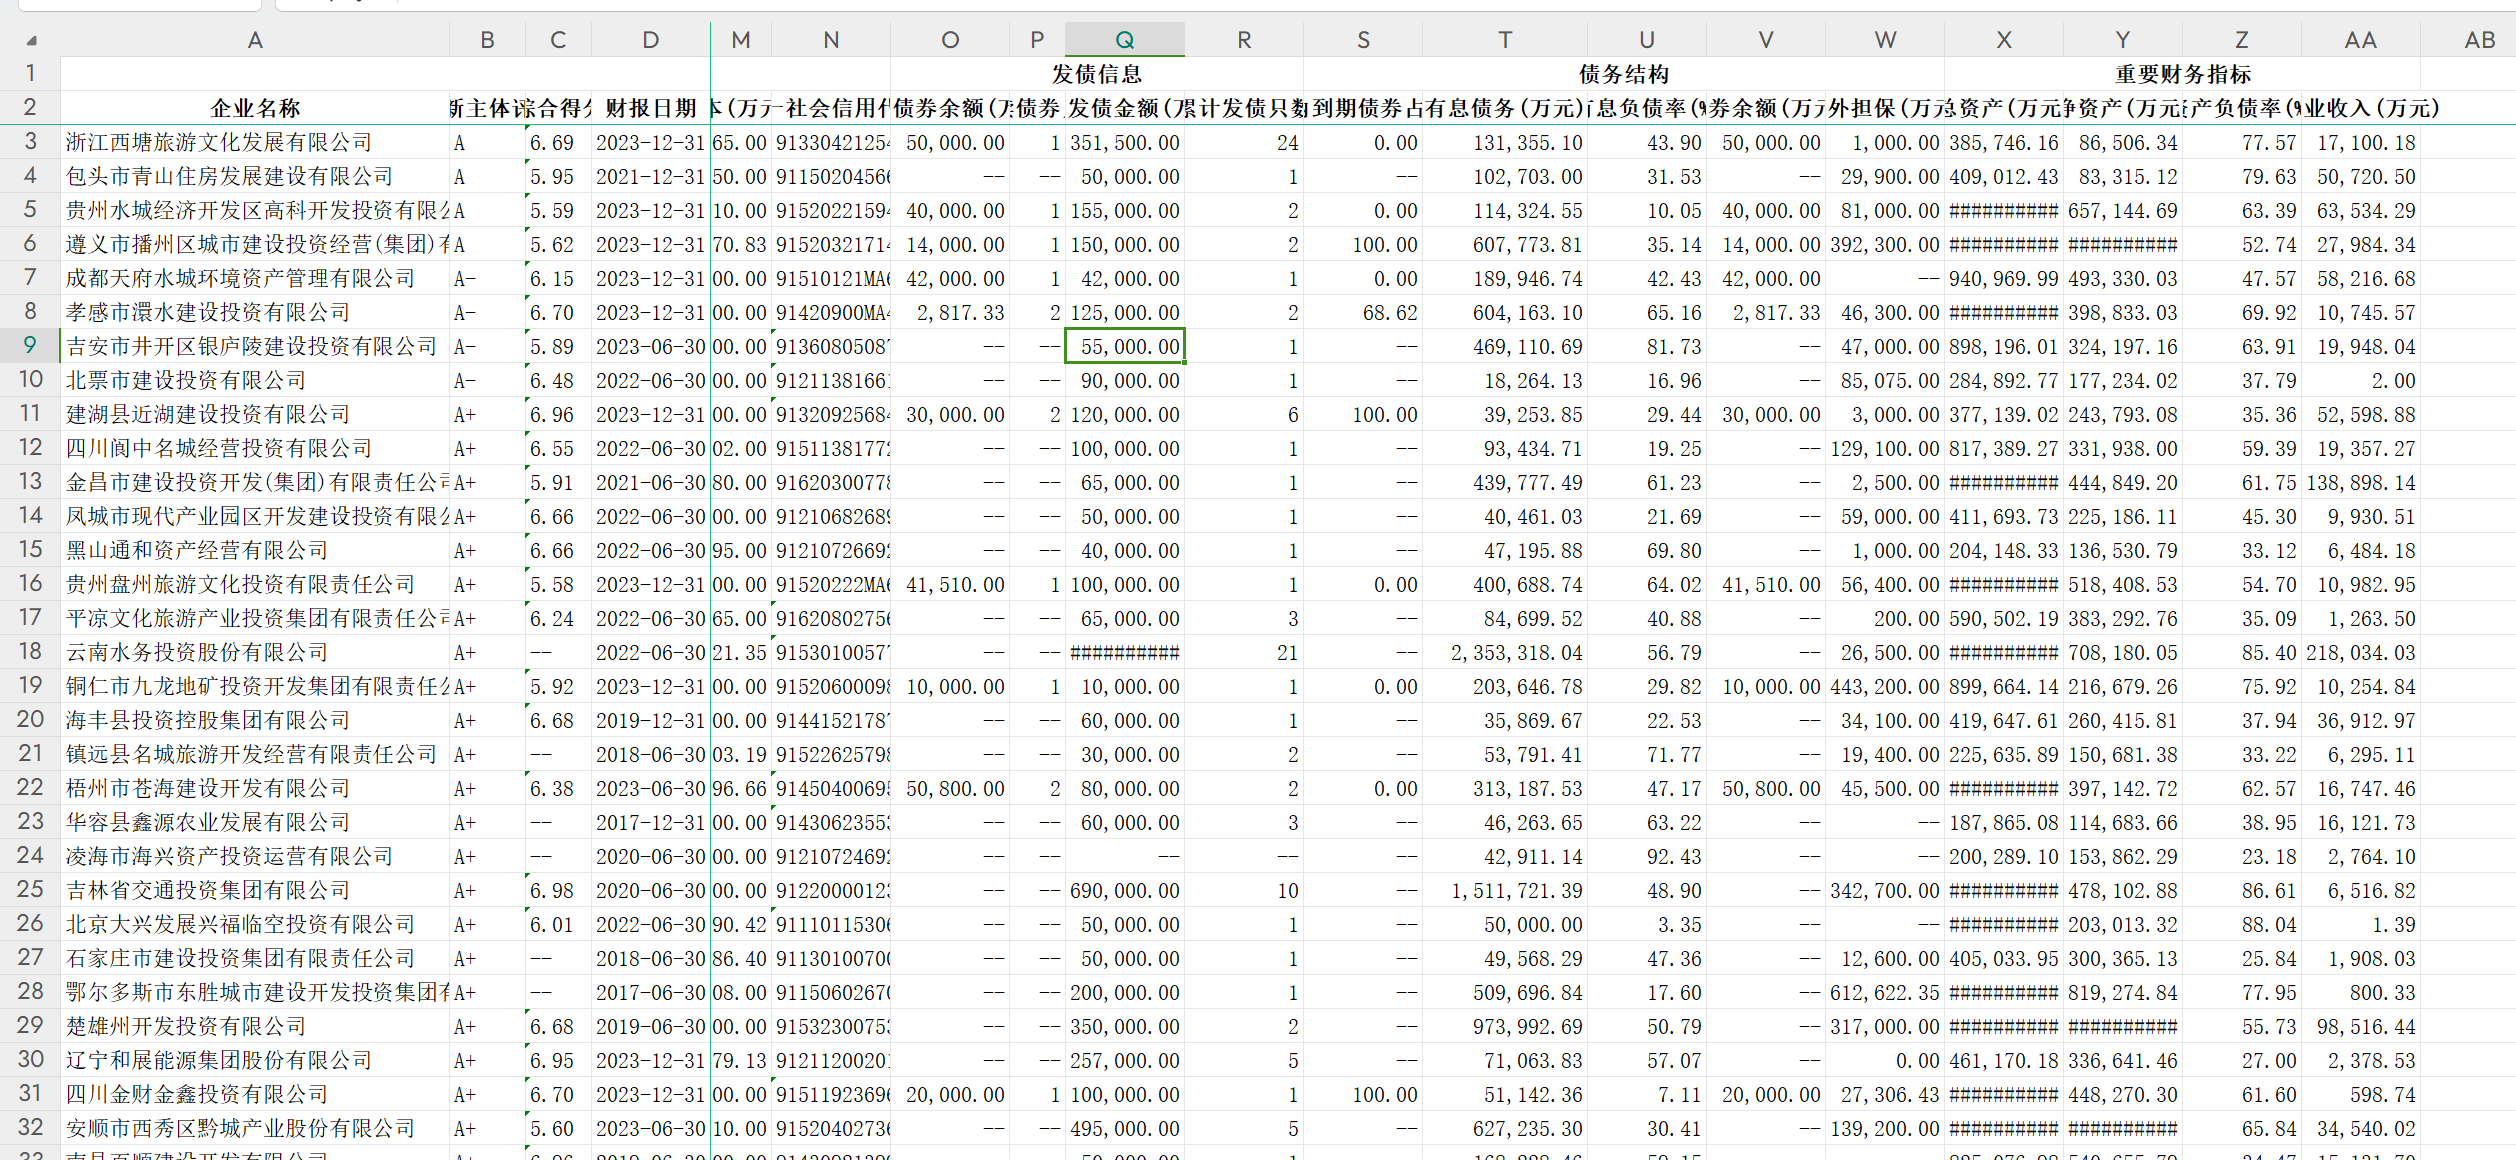Viewport: 2516px width, 1160px height.
Task: Select column Q header
Action: coord(1124,40)
